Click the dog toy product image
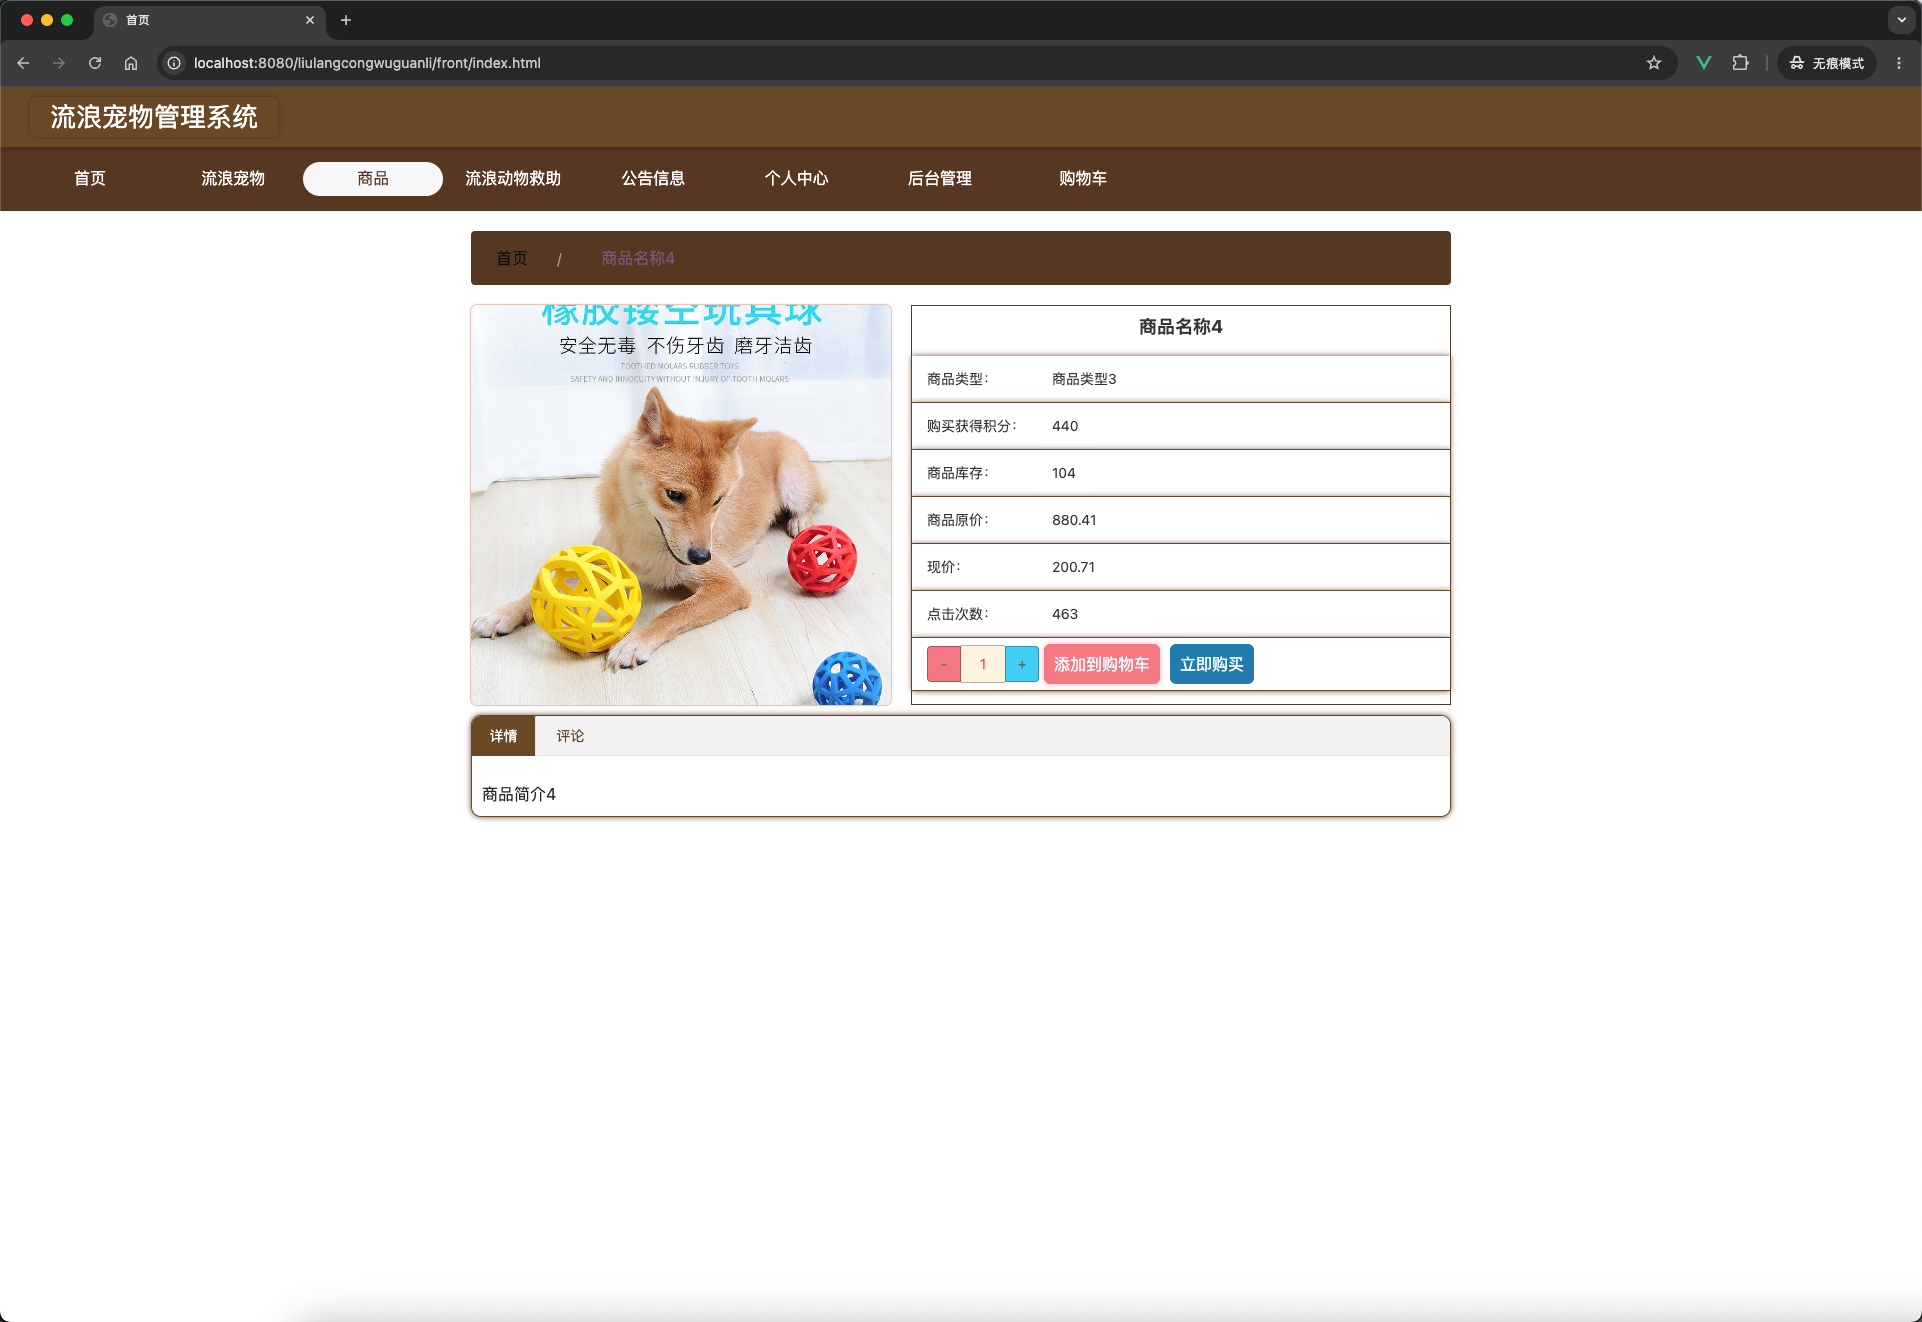This screenshot has height=1322, width=1922. pos(681,505)
